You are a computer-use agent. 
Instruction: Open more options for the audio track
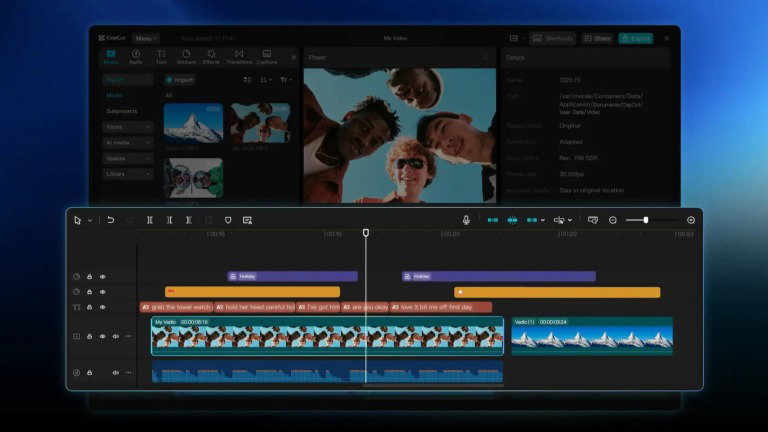point(128,373)
